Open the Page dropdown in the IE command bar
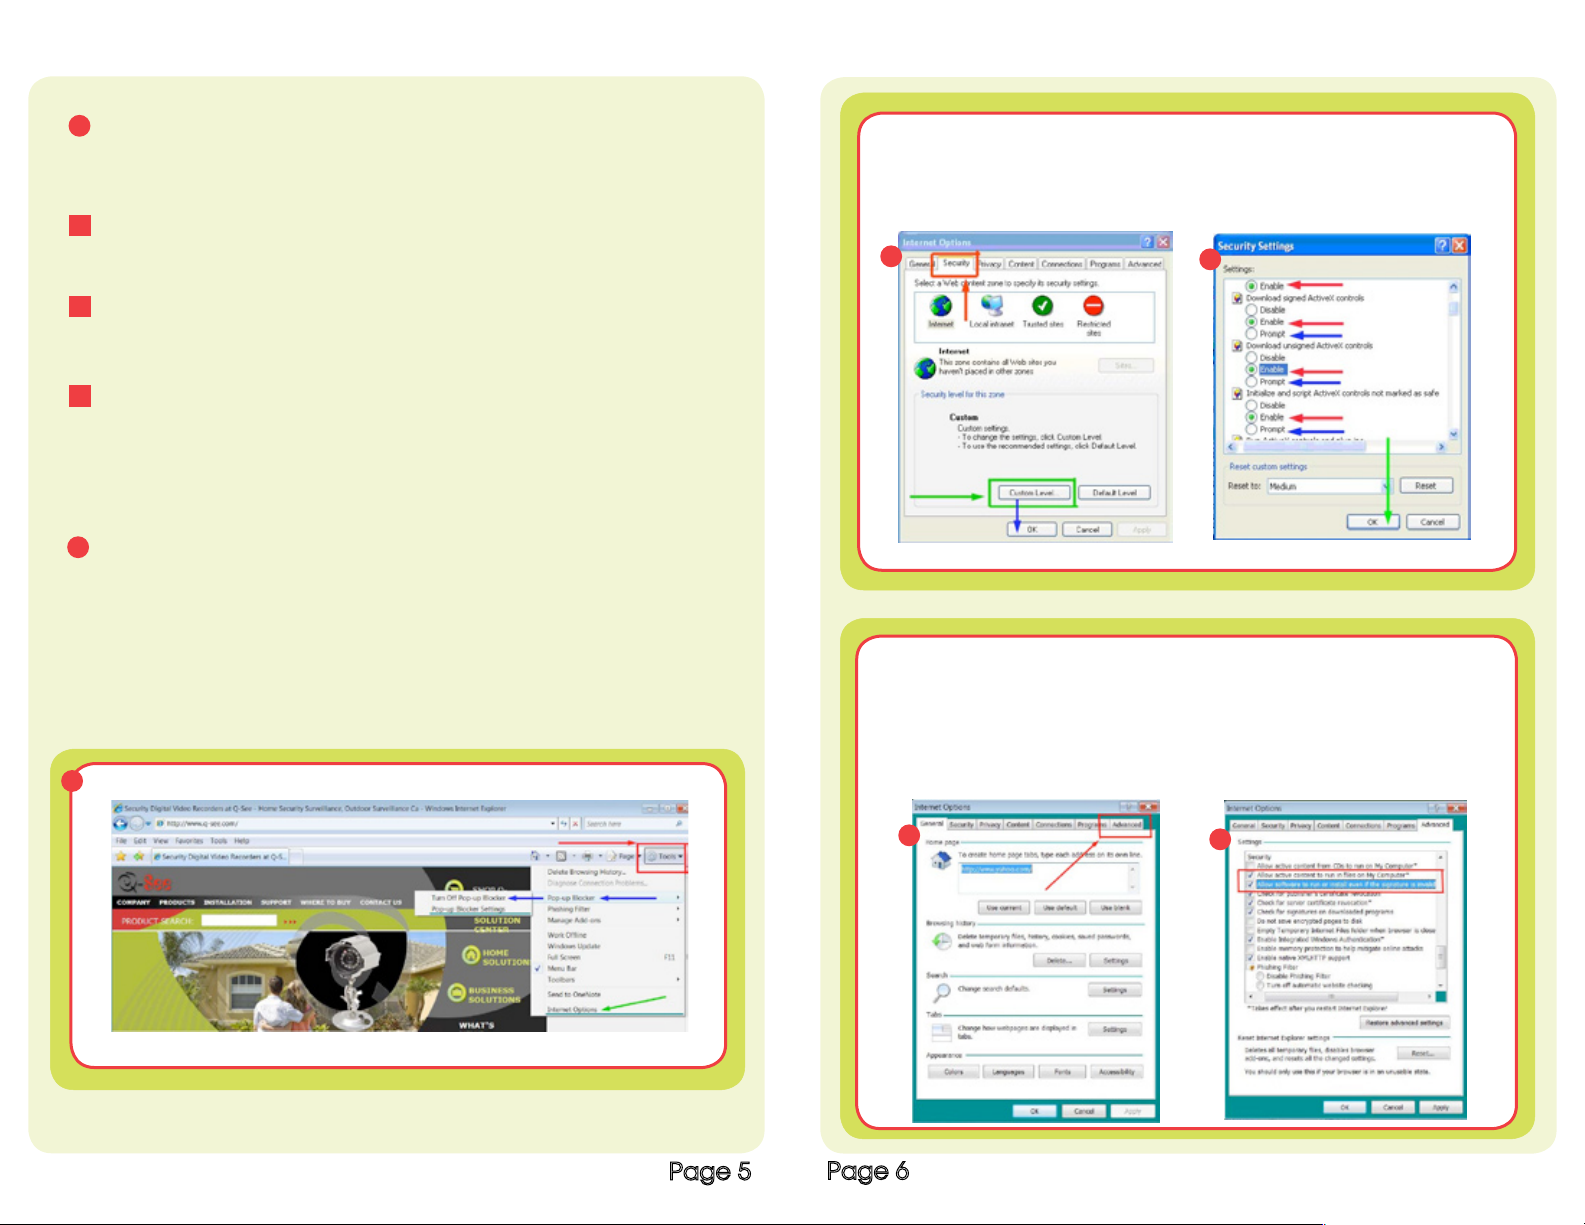This screenshot has width=1585, height=1225. (624, 856)
